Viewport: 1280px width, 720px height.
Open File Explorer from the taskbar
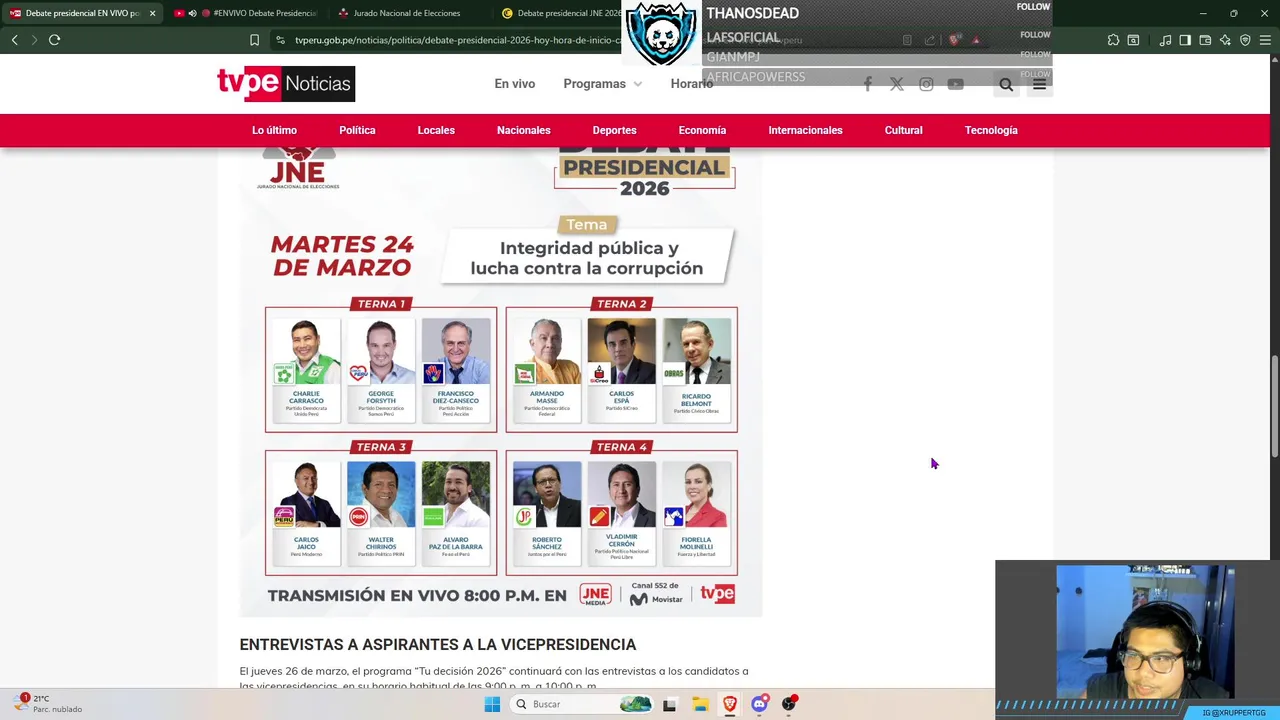(700, 704)
